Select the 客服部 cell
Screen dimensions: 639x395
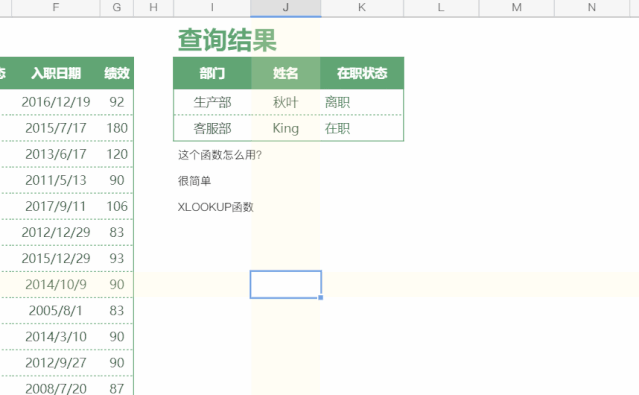(212, 128)
